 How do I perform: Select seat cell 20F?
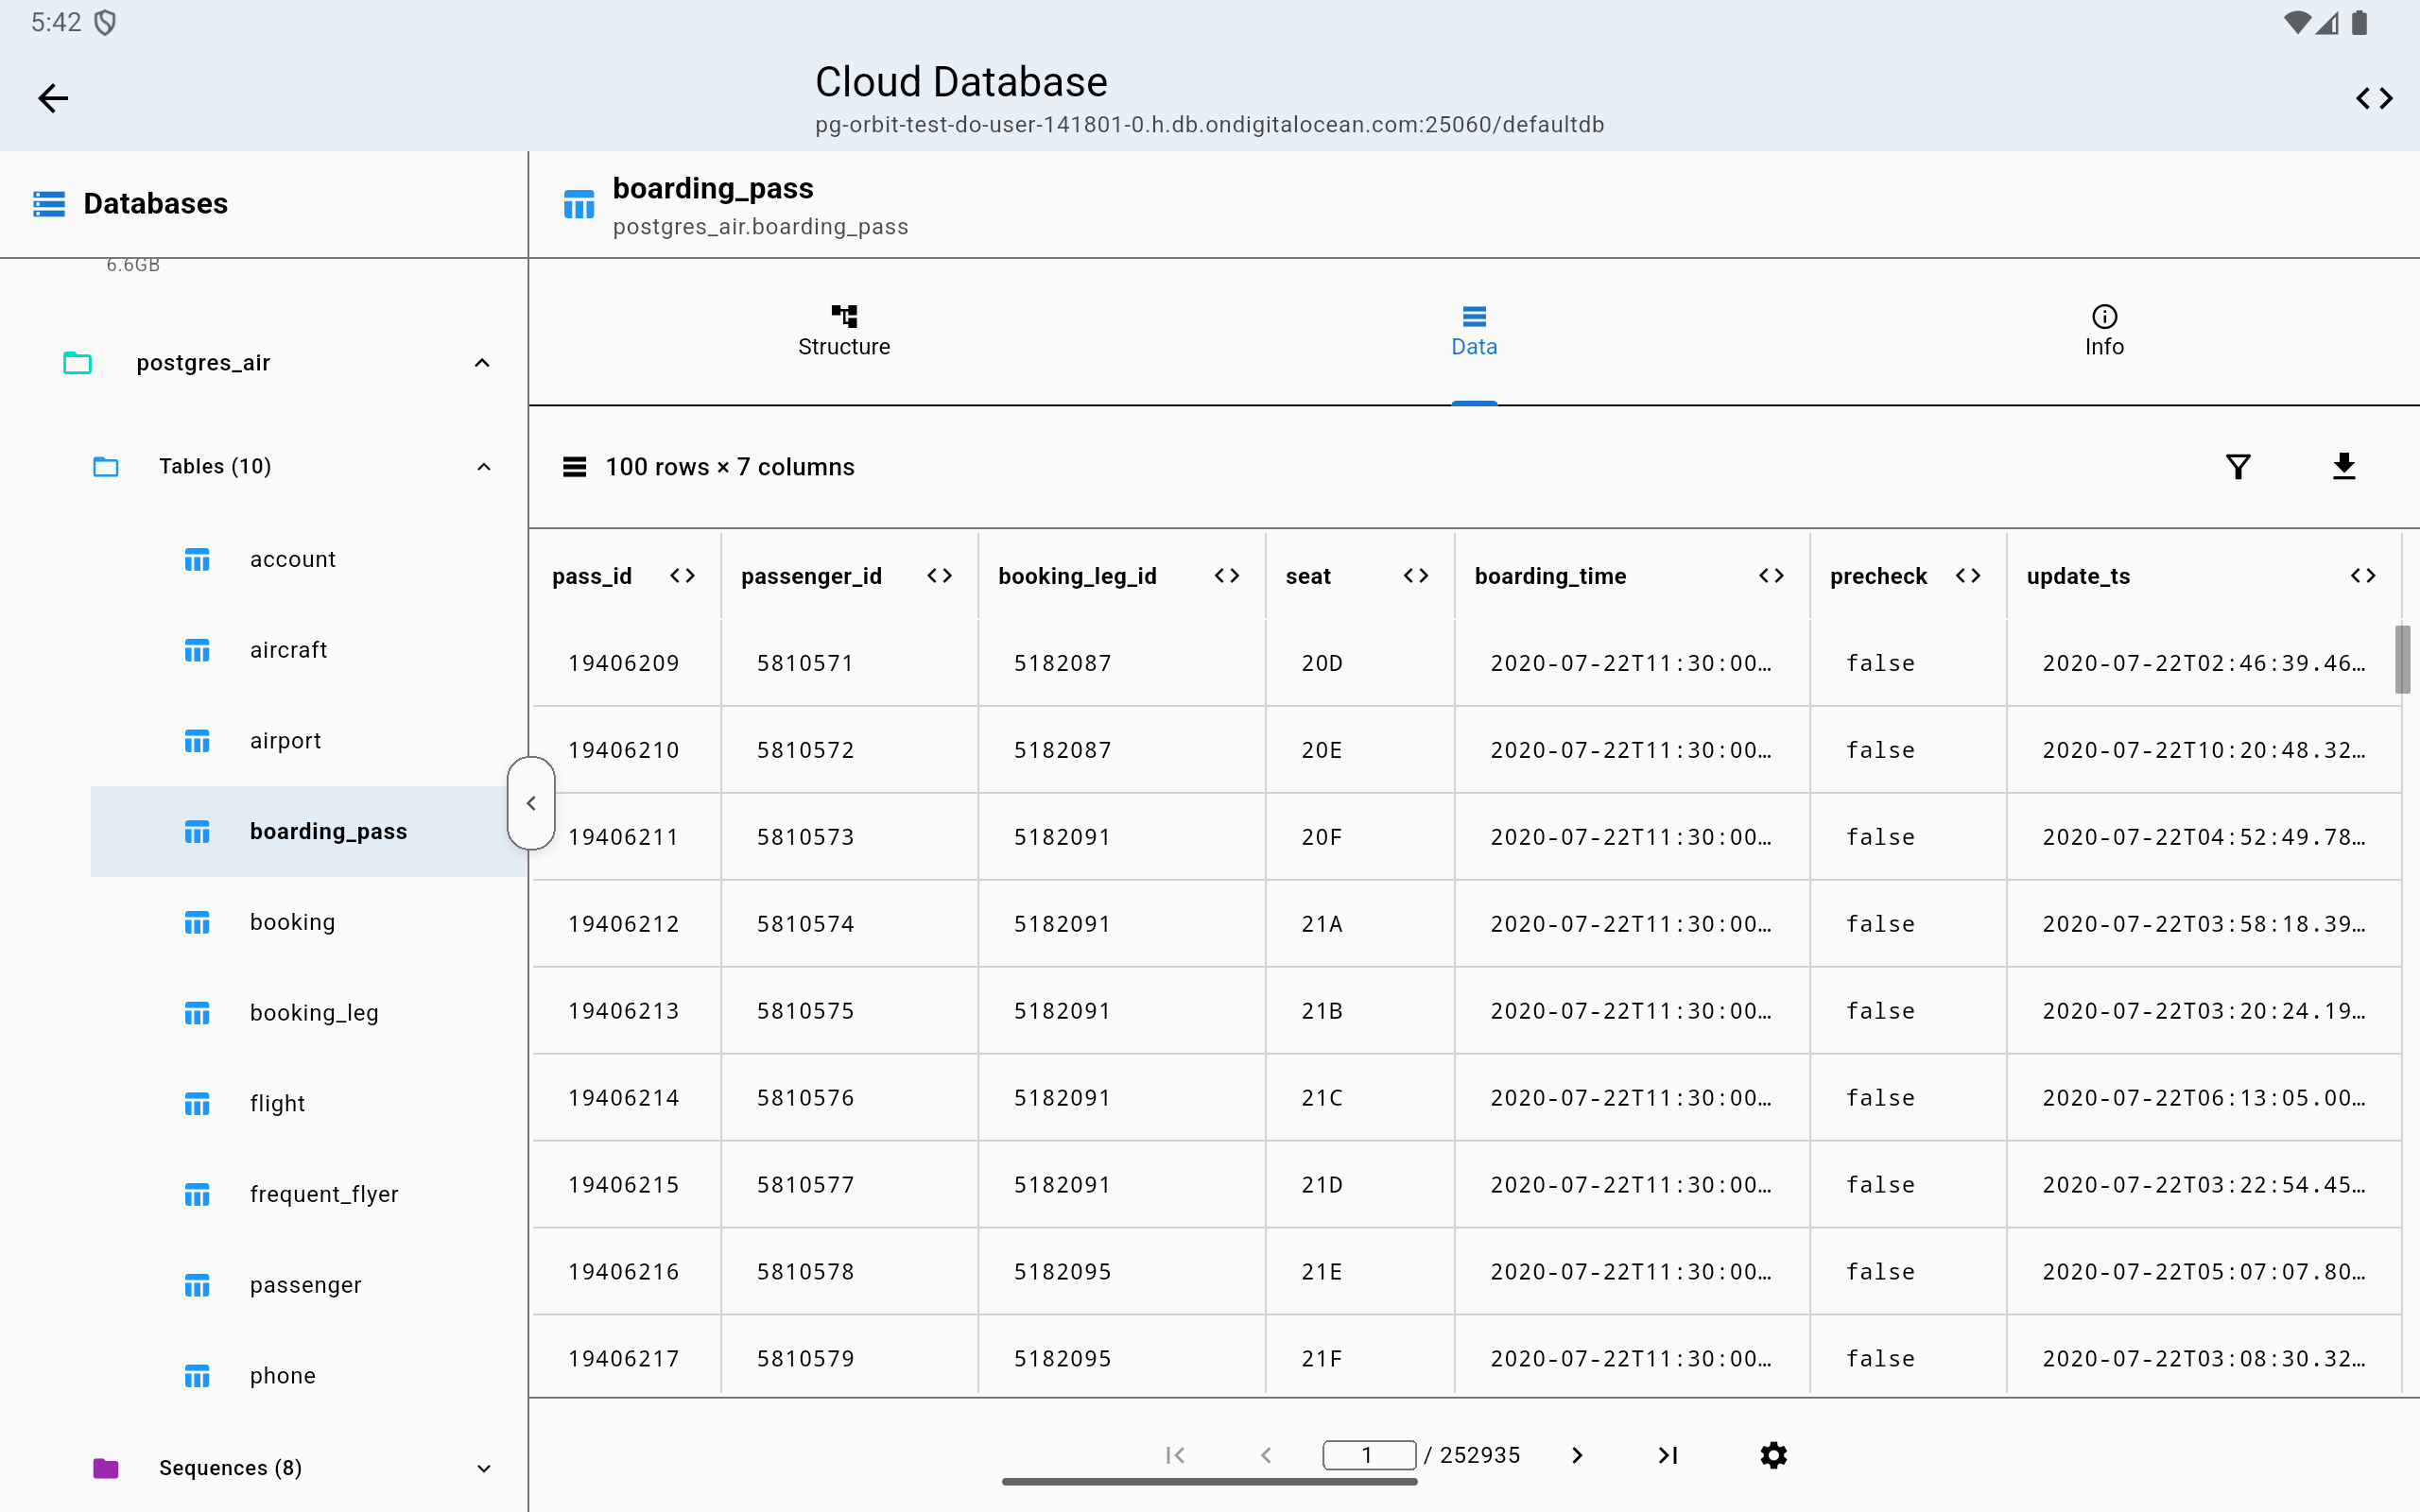1359,837
